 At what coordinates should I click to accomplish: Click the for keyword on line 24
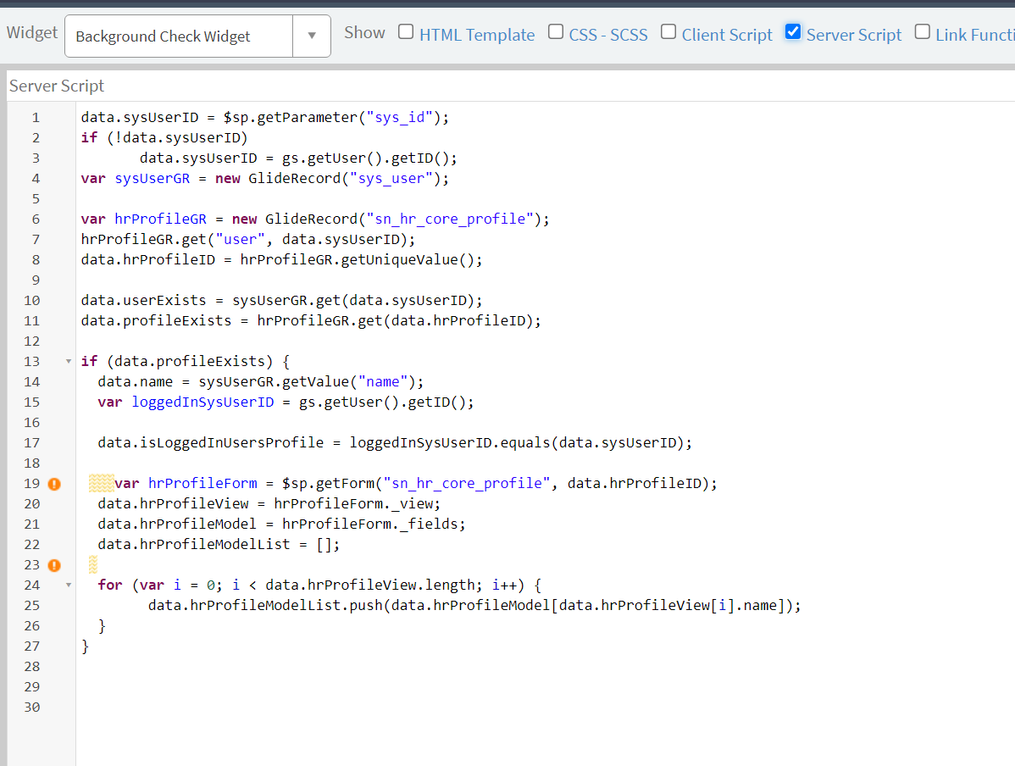(x=110, y=585)
